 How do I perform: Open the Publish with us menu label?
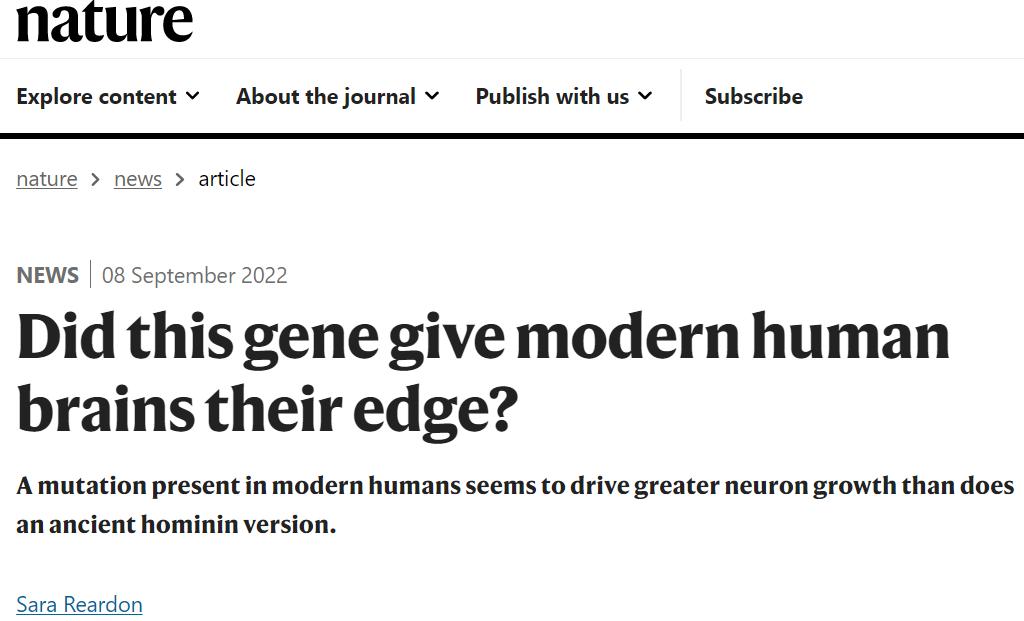click(552, 96)
